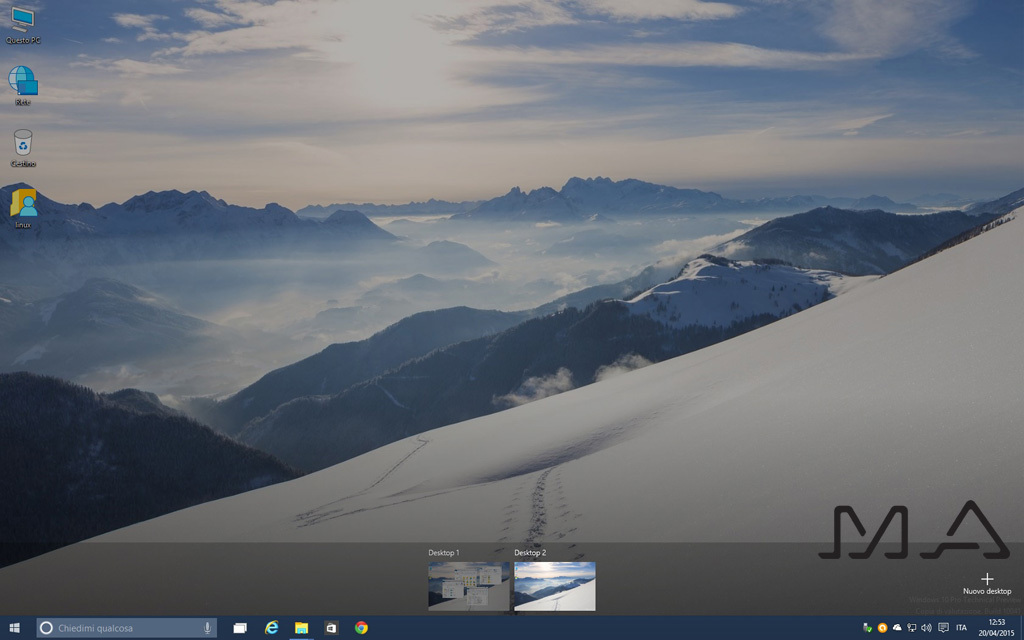Change input language via ITA indicator
This screenshot has width=1024, height=640.
(961, 628)
